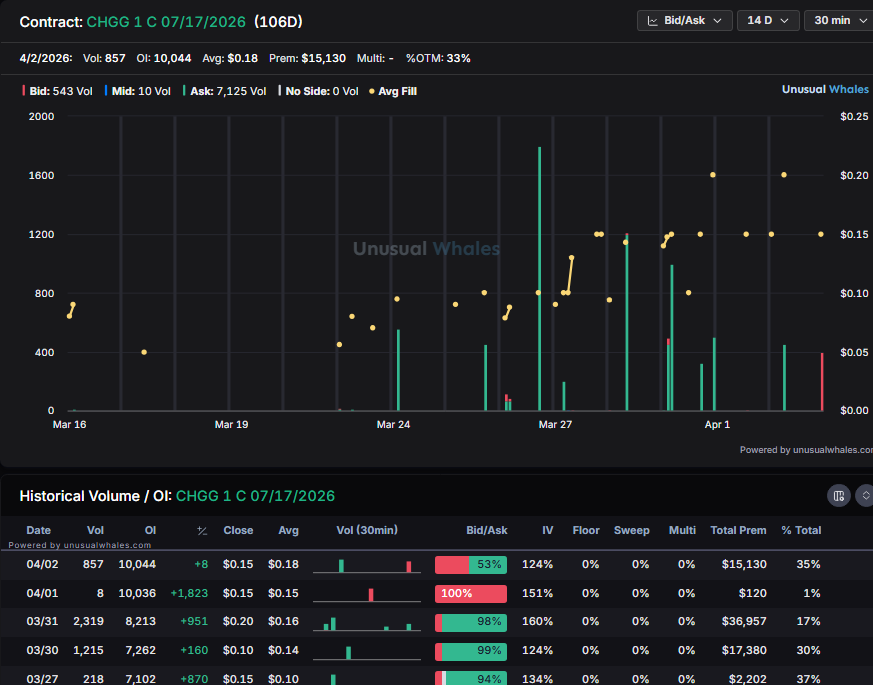The width and height of the screenshot is (873, 685).
Task: Click the sort arrow icon in the table header
Action: point(201,530)
